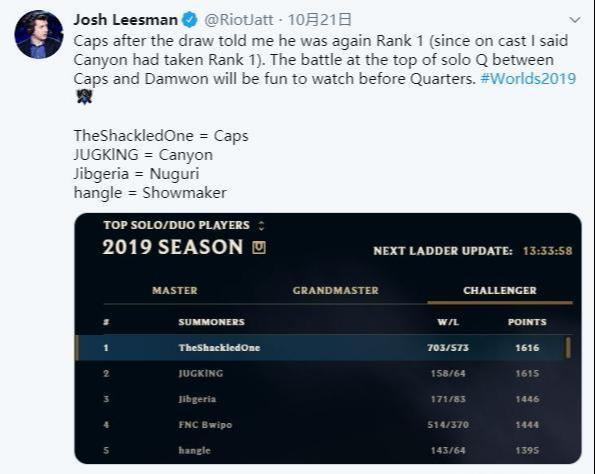This screenshot has width=595, height=474.
Task: Sort by the W/L column header
Action: pyautogui.click(x=448, y=322)
